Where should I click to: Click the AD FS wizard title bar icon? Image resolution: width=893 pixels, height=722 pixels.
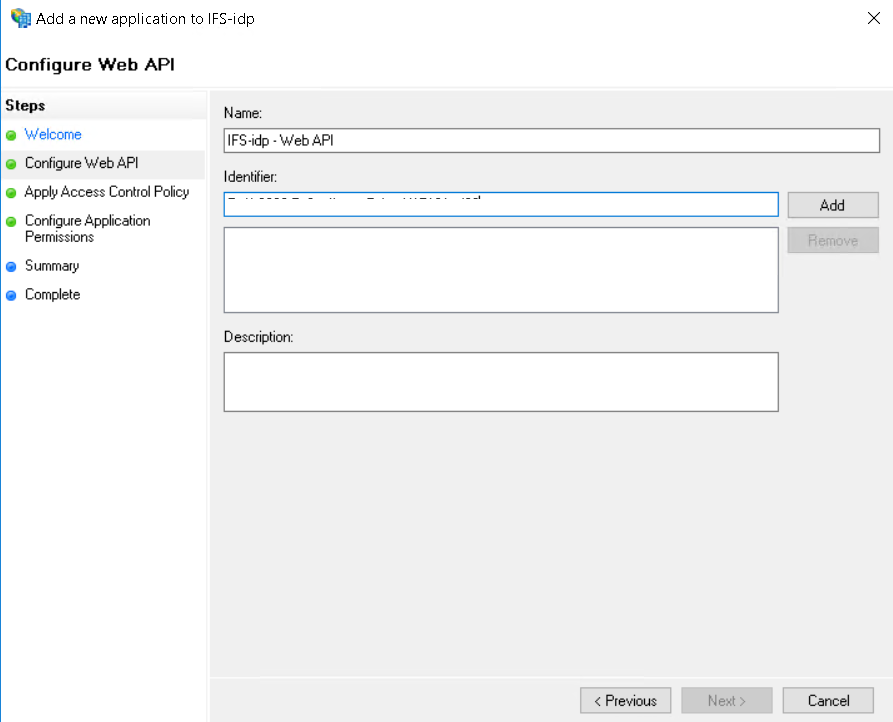click(21, 18)
